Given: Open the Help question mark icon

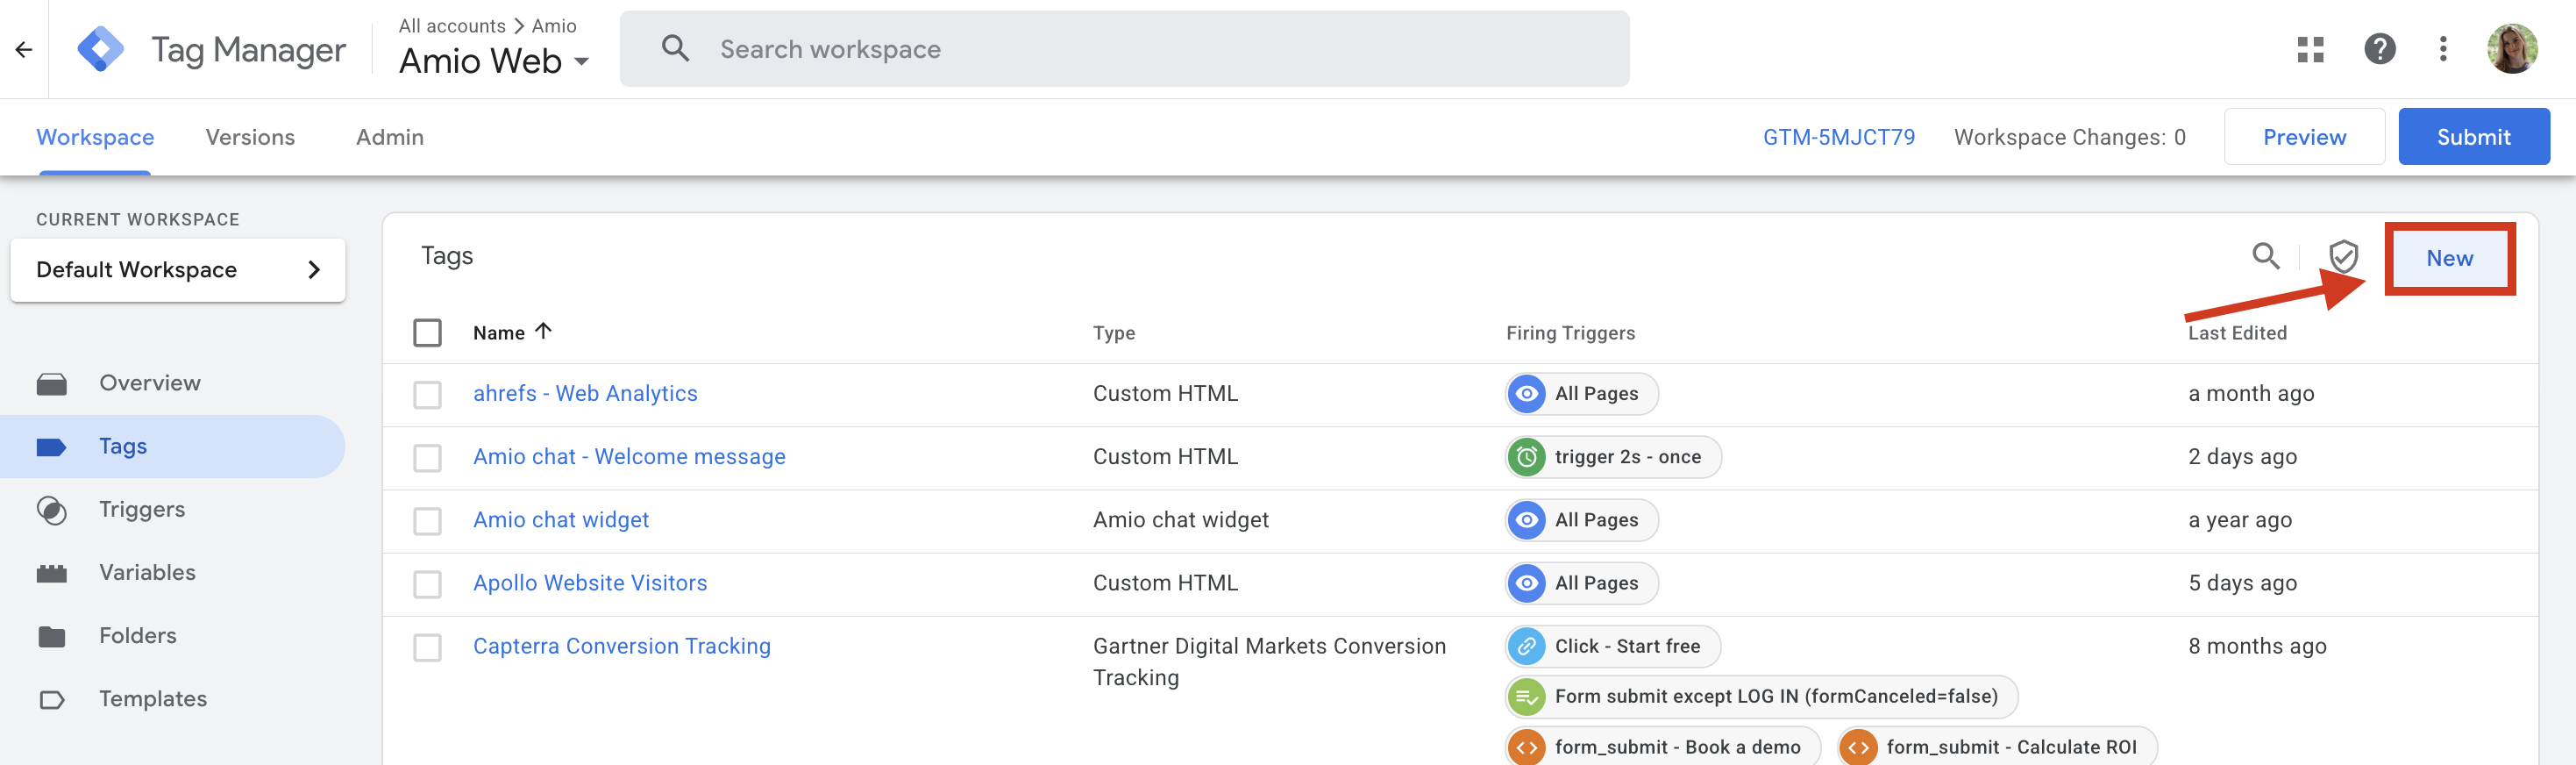Looking at the screenshot, I should coord(2379,49).
